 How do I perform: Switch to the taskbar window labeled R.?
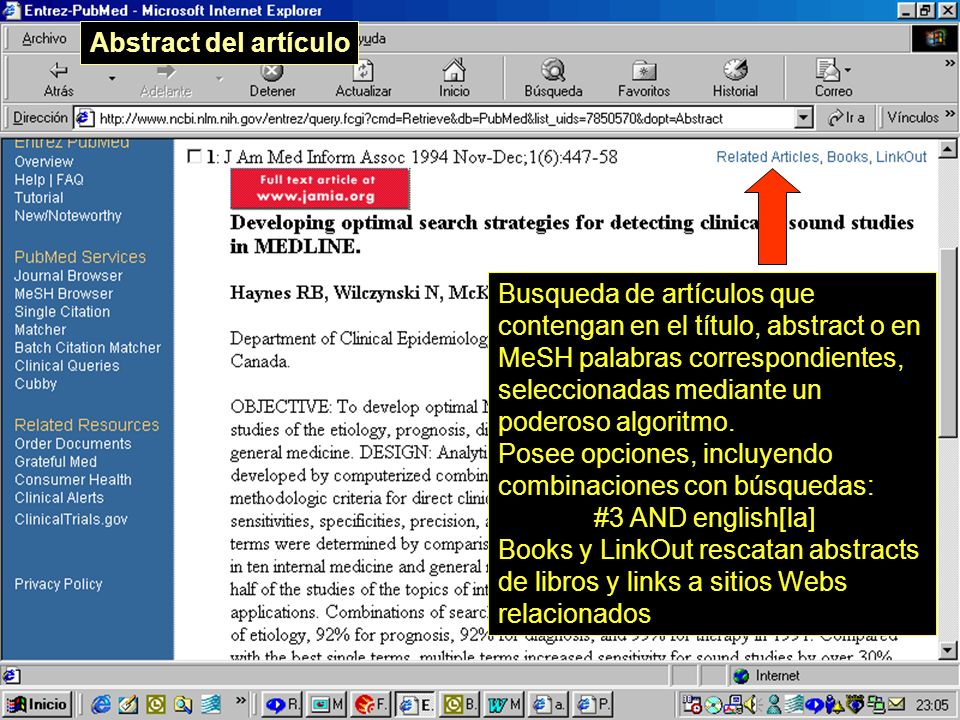point(283,705)
